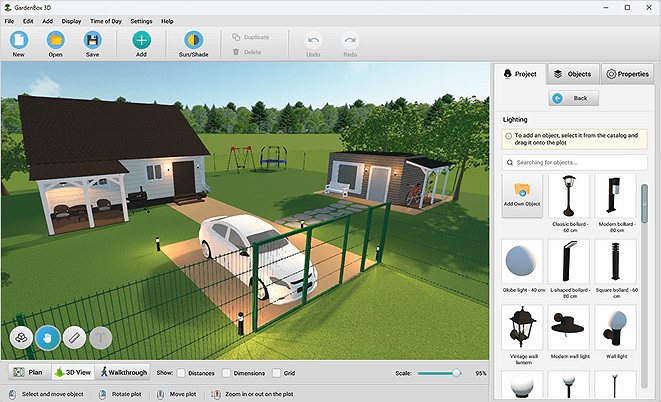Image resolution: width=661 pixels, height=402 pixels.
Task: Select the layers tool in viewport
Action: click(x=21, y=338)
